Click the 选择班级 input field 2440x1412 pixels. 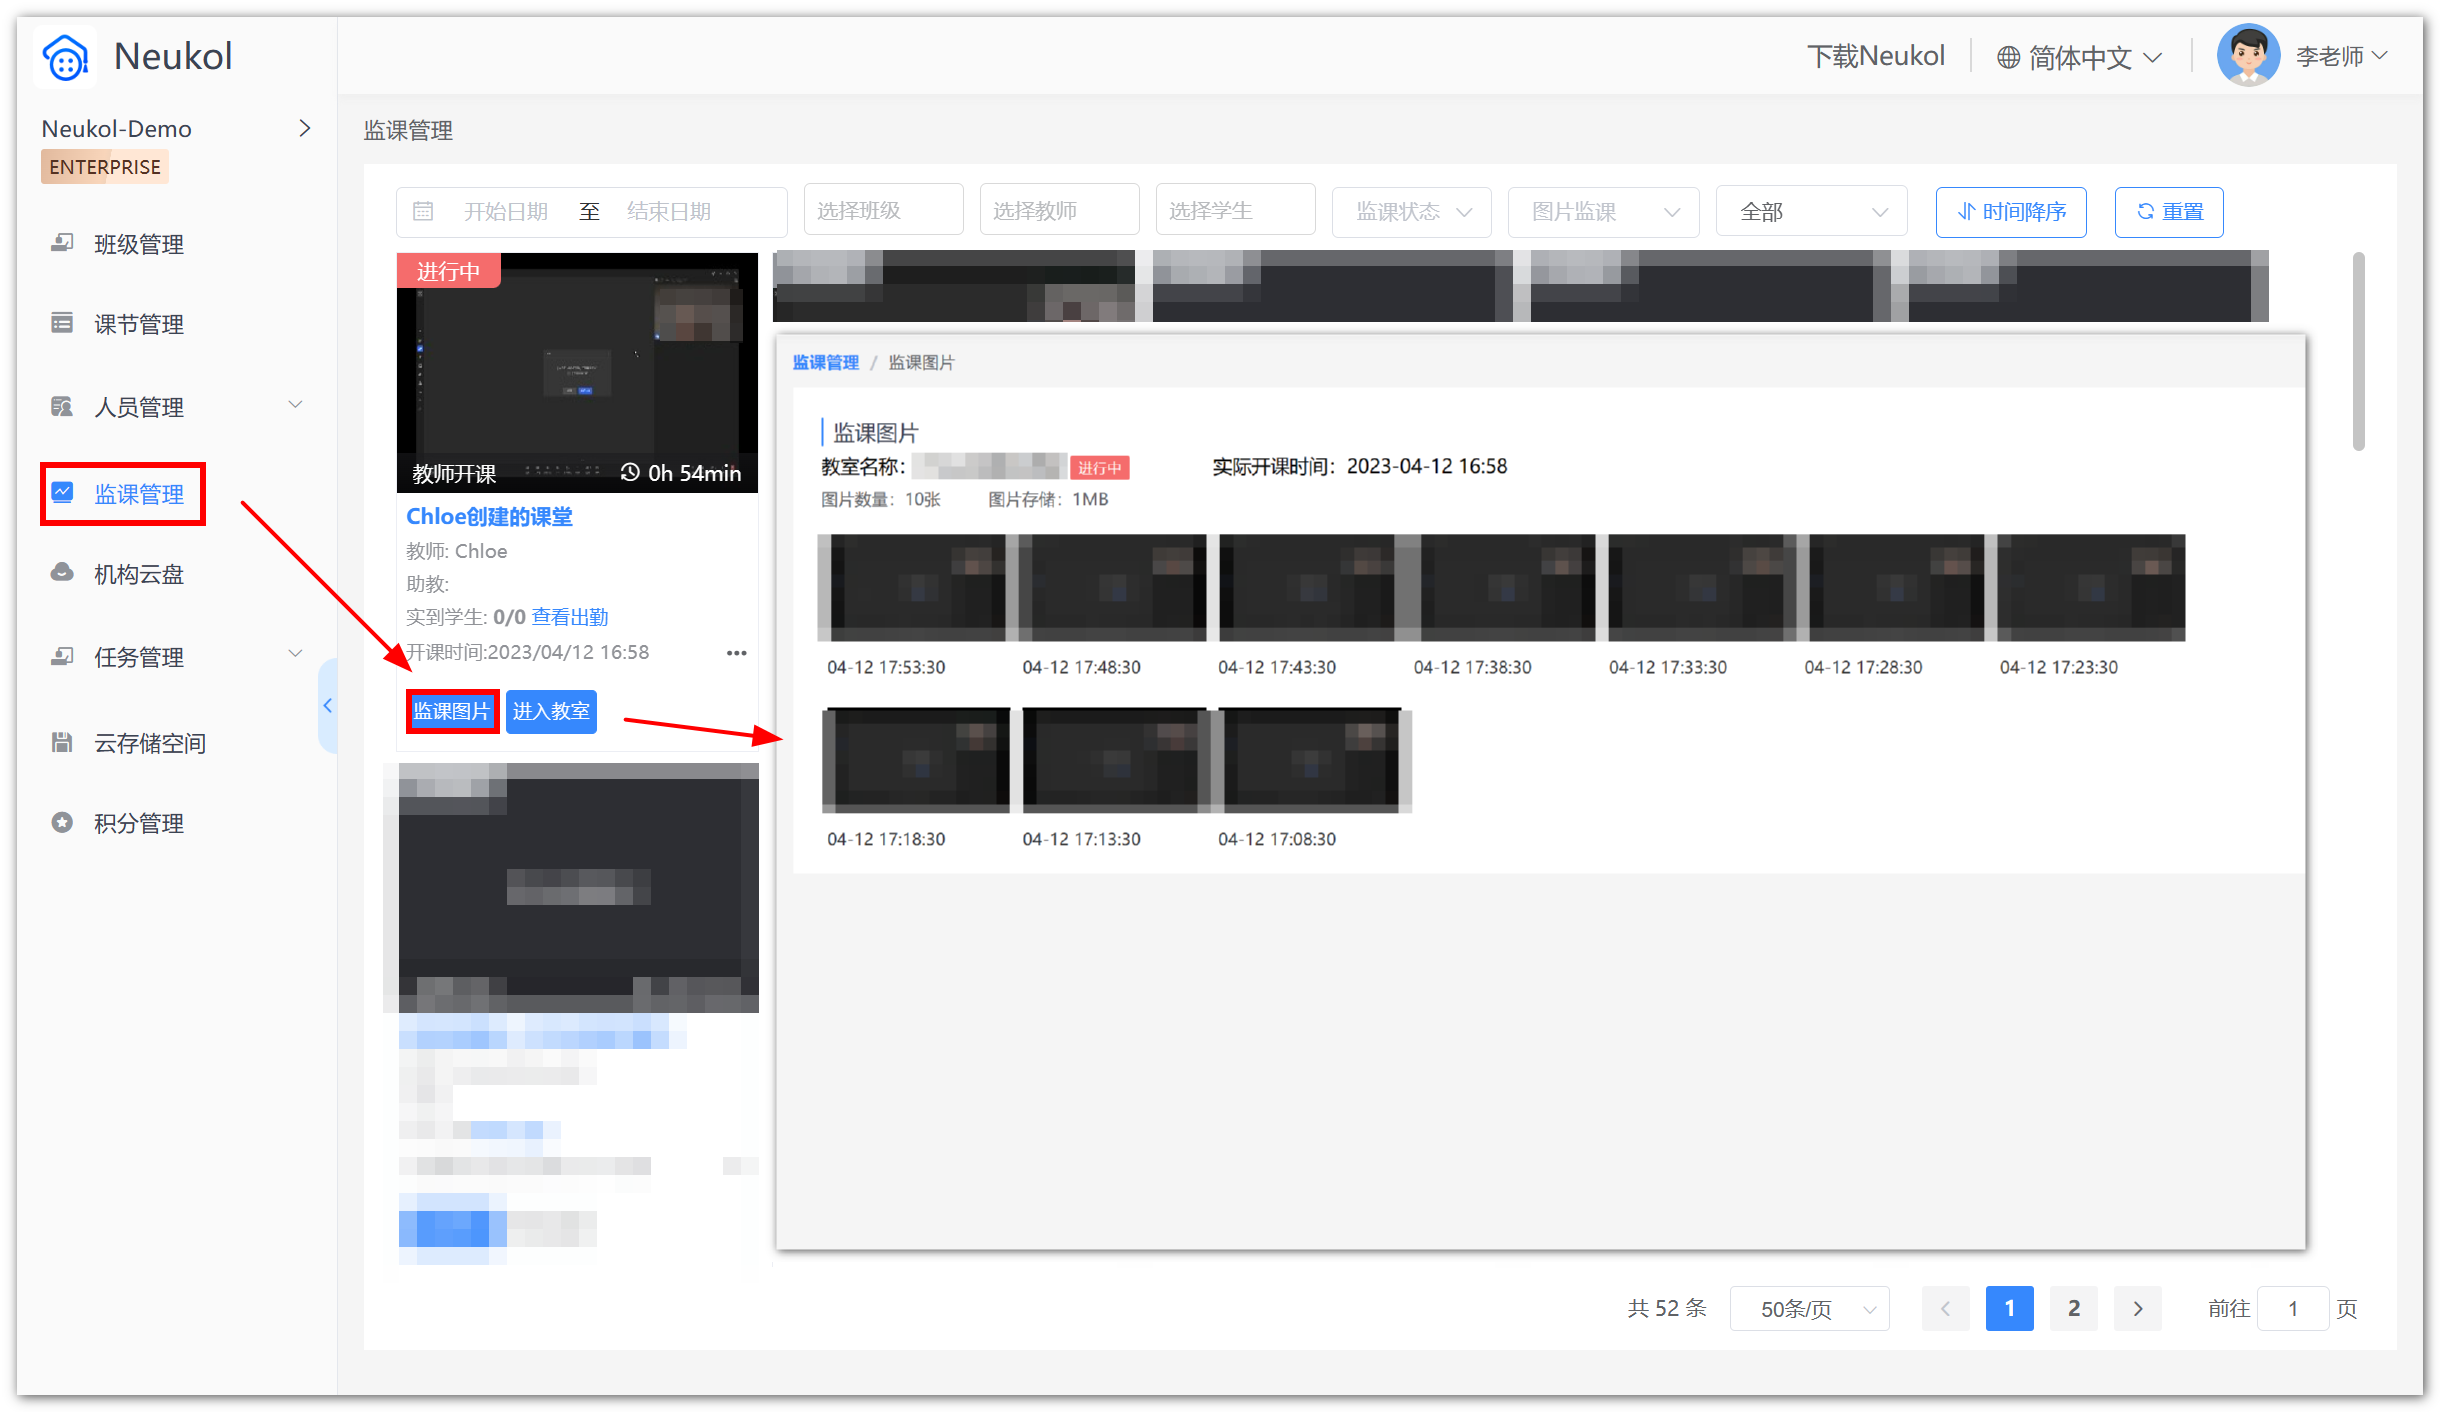pyautogui.click(x=883, y=210)
